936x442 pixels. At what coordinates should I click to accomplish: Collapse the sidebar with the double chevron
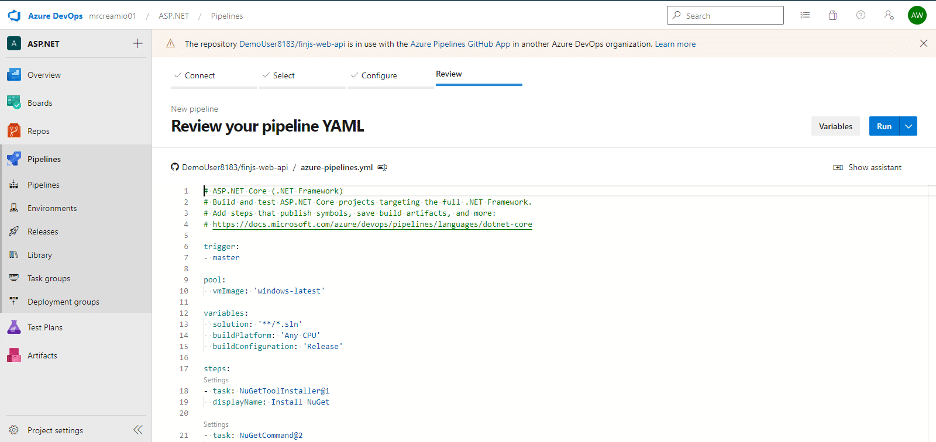[x=138, y=430]
